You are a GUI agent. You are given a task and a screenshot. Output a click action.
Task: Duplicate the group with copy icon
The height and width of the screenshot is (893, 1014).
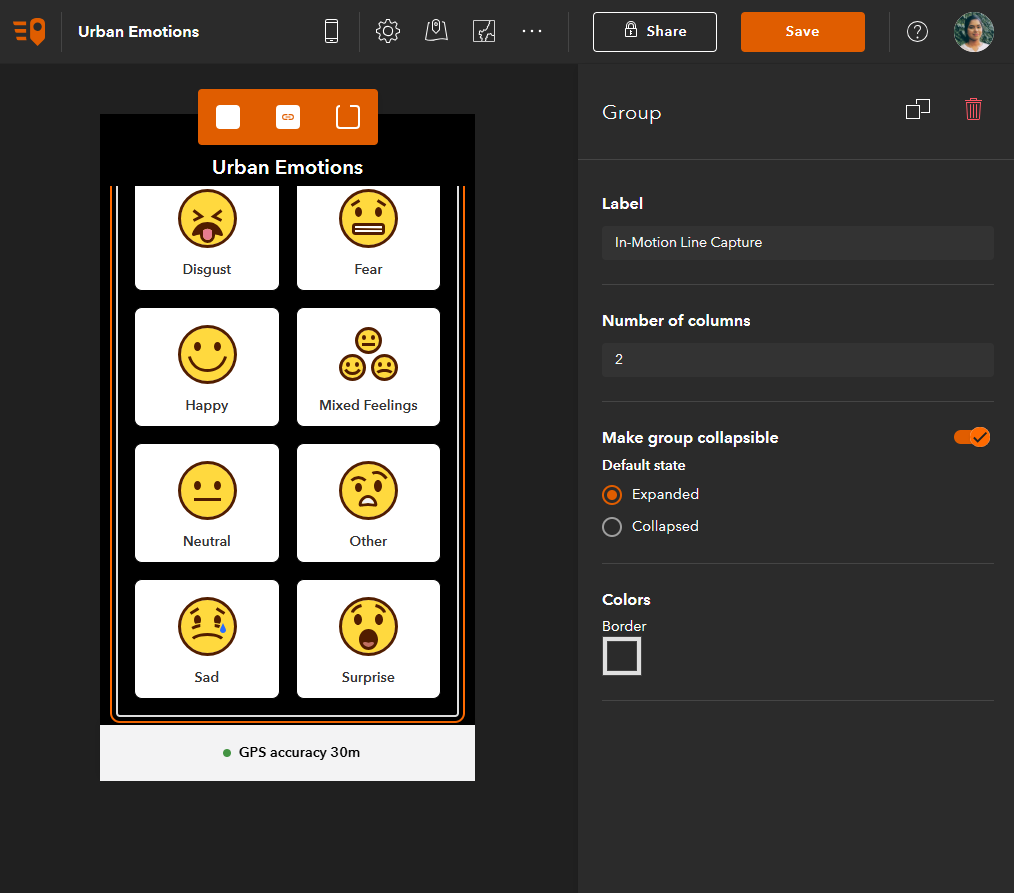pos(918,109)
